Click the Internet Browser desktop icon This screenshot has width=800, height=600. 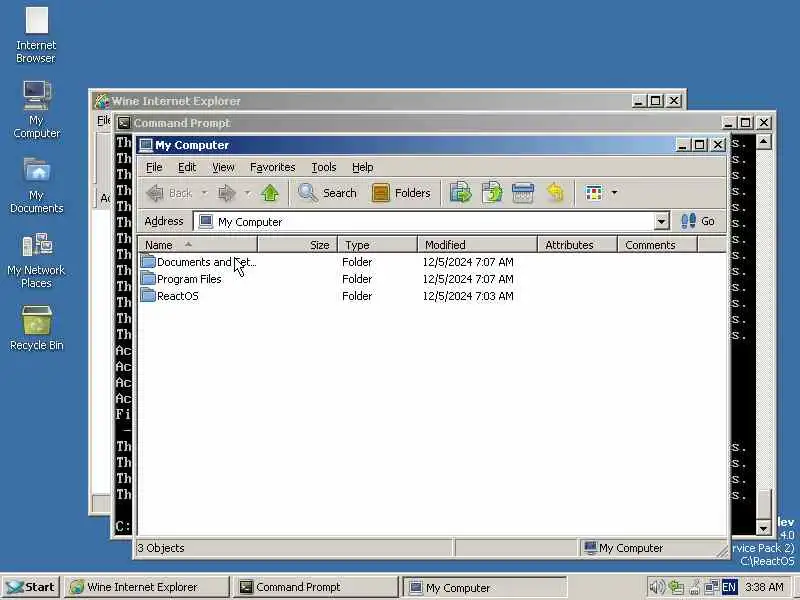[36, 35]
